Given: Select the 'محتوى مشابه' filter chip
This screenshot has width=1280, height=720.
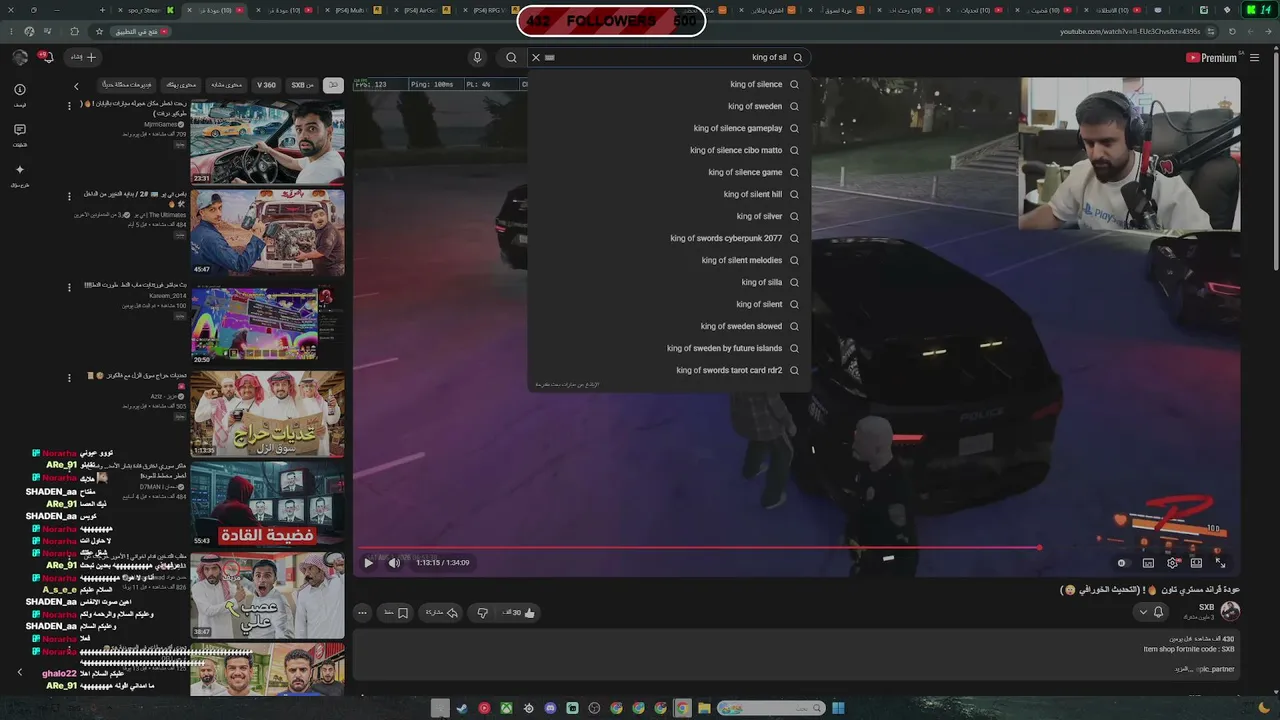Looking at the screenshot, I should 226,85.
